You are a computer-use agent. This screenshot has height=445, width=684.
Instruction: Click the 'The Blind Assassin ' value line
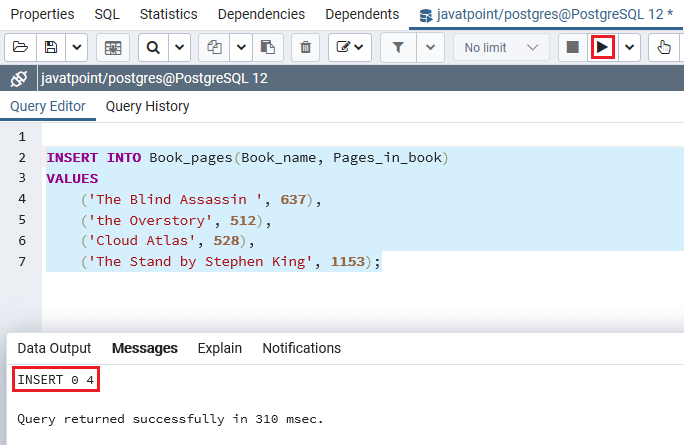coord(201,199)
